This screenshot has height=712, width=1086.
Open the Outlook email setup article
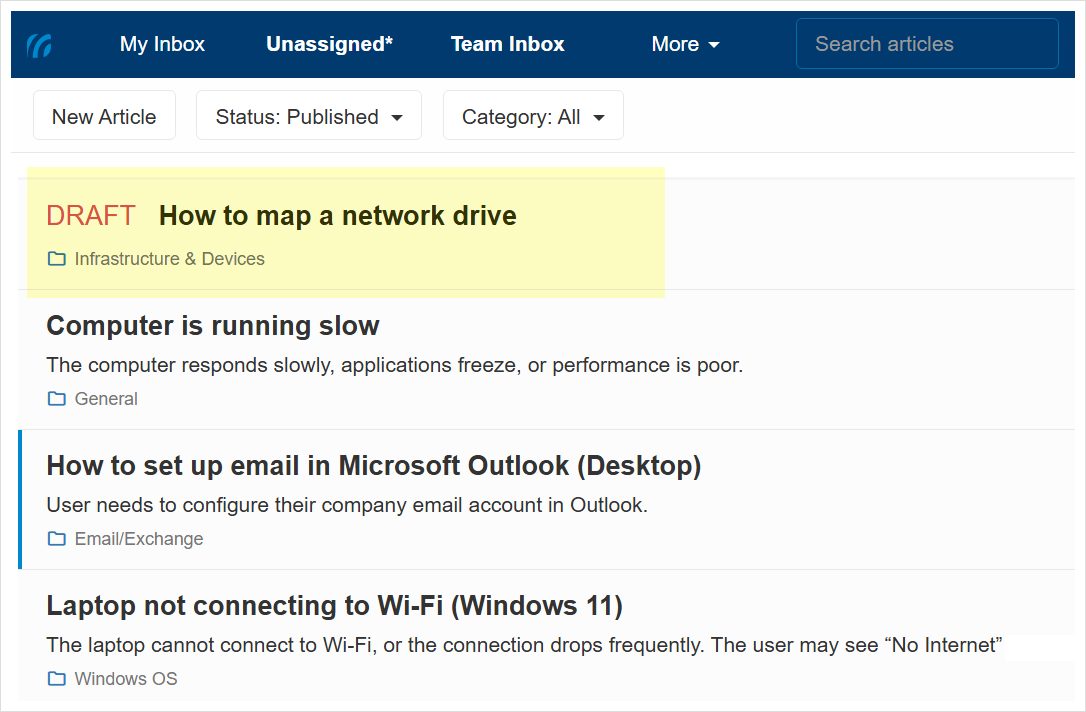tap(373, 466)
